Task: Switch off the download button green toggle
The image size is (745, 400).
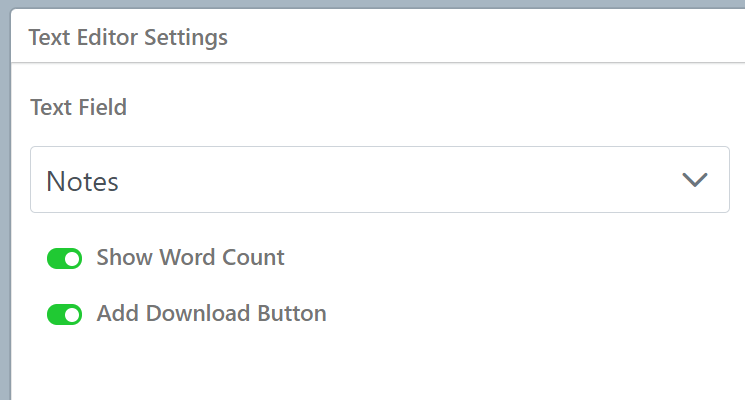Action: pyautogui.click(x=64, y=315)
